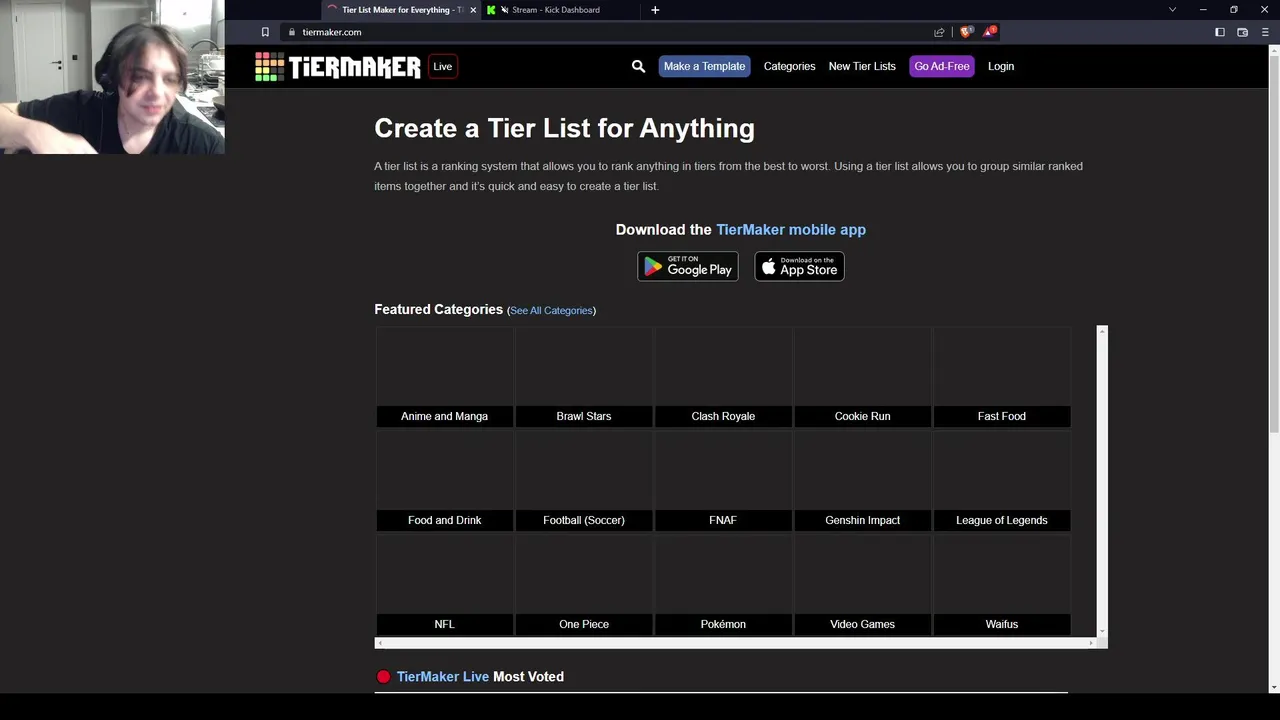The height and width of the screenshot is (720, 1280).
Task: Click the Get it on Google Play badge
Action: click(688, 266)
